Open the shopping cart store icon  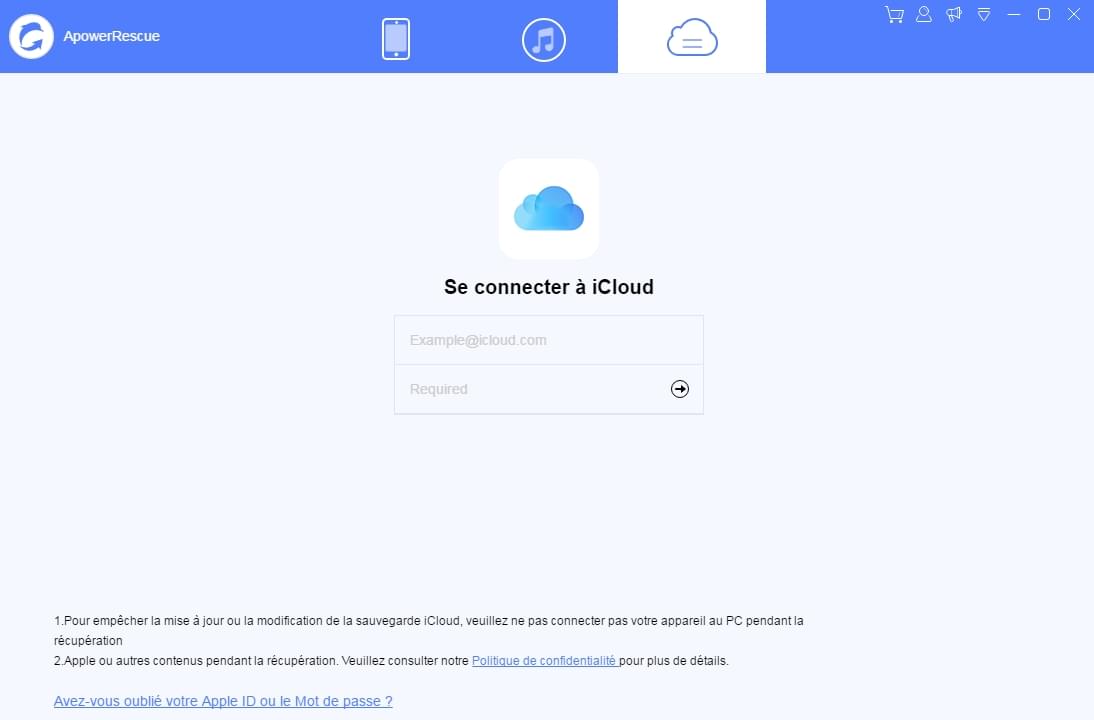point(893,14)
